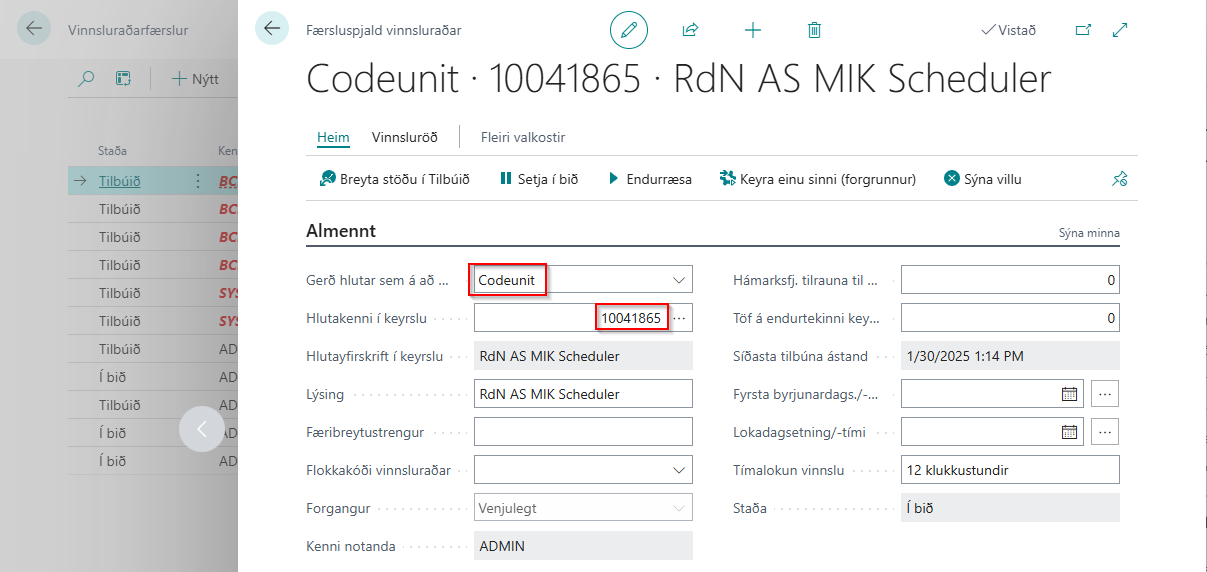1207x572 pixels.
Task: Open lookup ellipsis beside 10041865
Action: click(x=680, y=318)
